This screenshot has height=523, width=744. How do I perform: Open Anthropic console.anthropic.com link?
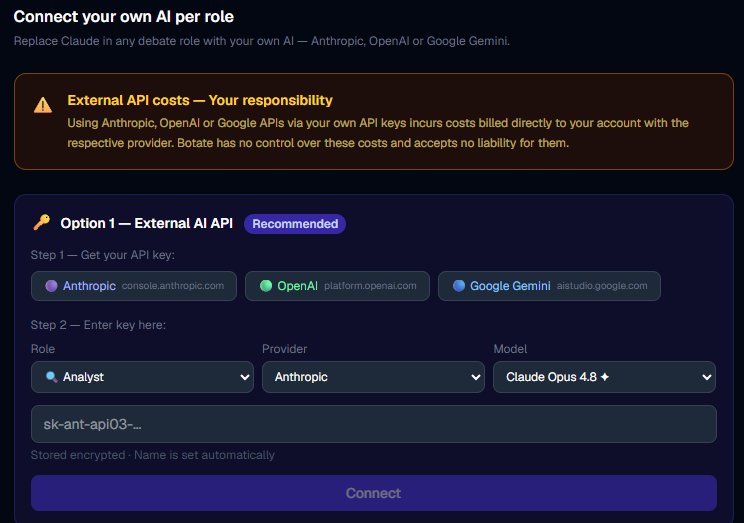(x=134, y=286)
